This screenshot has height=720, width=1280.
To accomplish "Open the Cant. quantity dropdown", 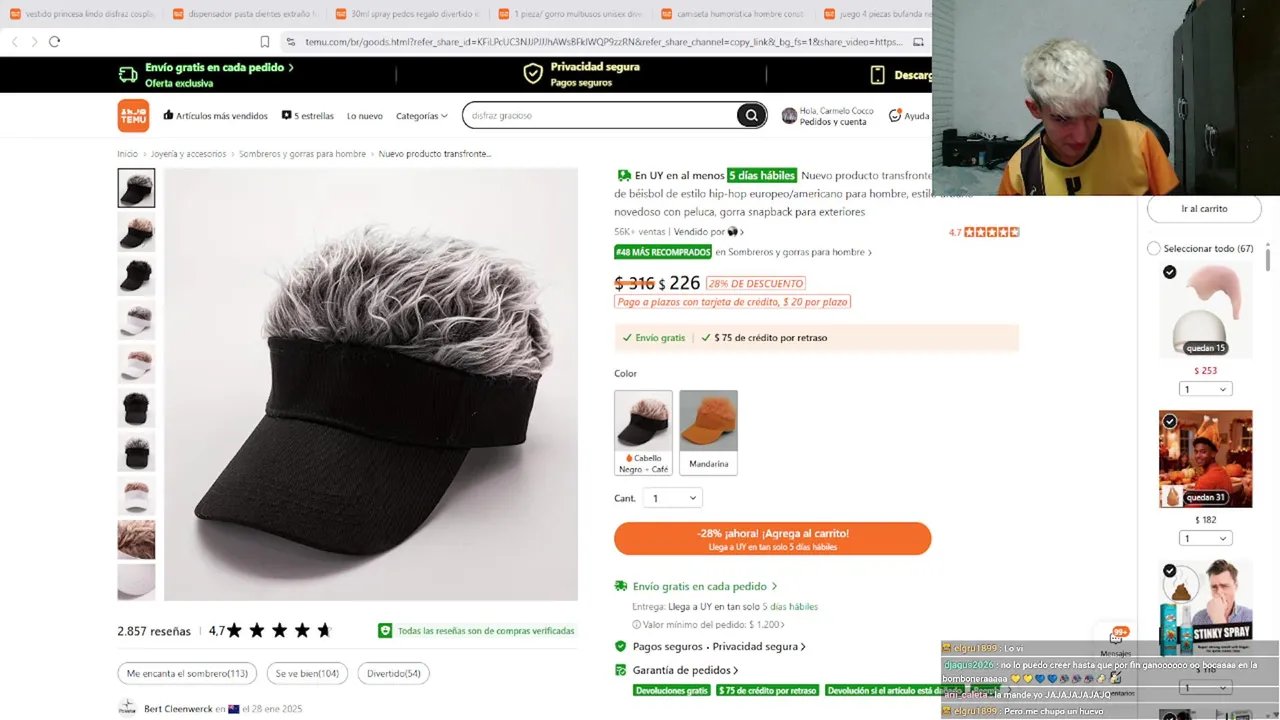I will coord(673,498).
